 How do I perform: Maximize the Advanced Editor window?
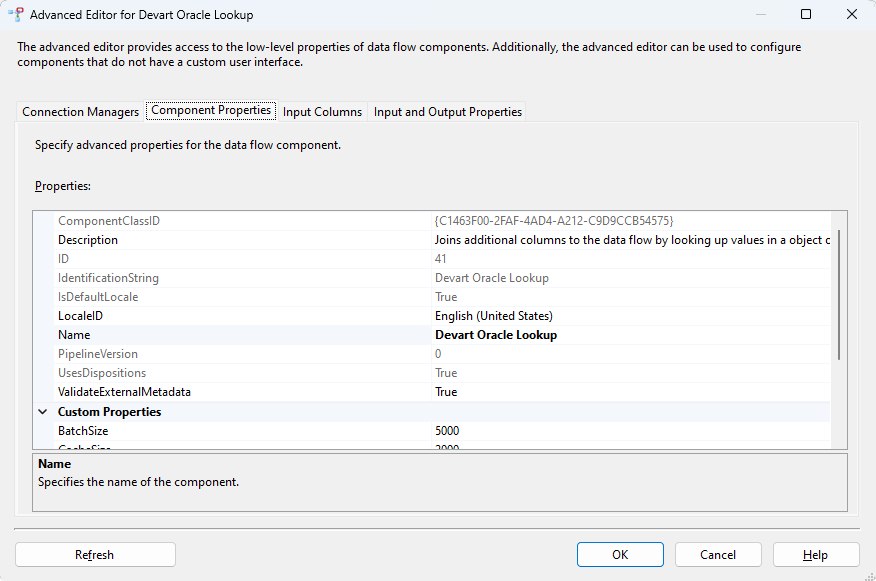point(805,15)
